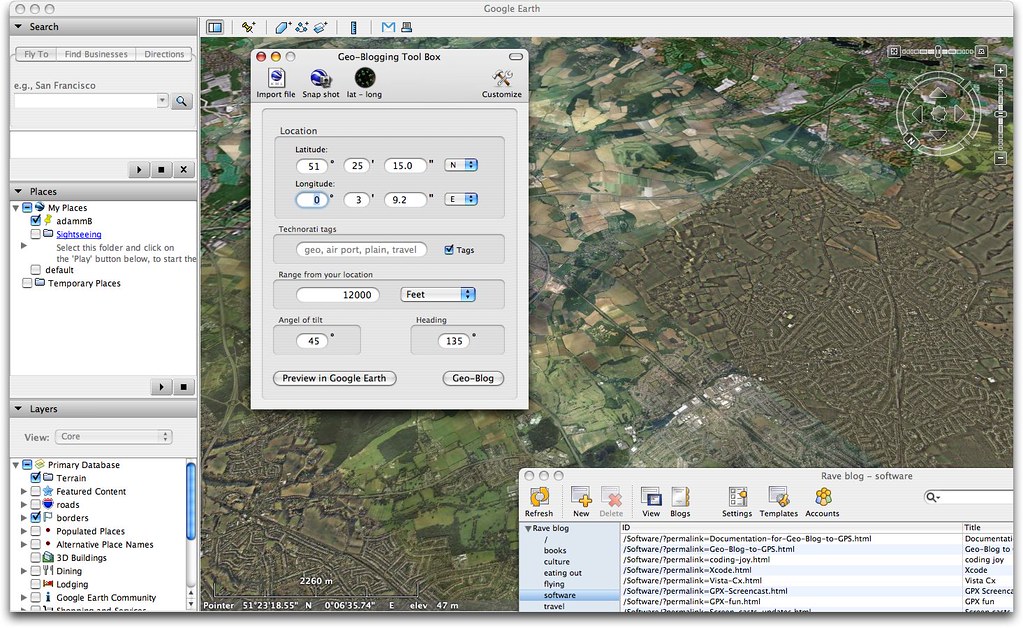Viewport: 1023px width, 628px height.
Task: Select the books category in Rave blog
Action: [555, 550]
